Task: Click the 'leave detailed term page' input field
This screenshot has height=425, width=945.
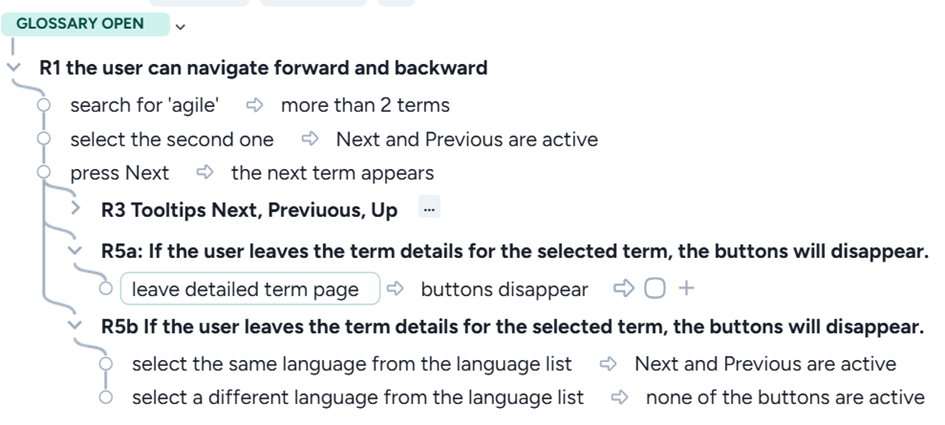Action: point(248,289)
